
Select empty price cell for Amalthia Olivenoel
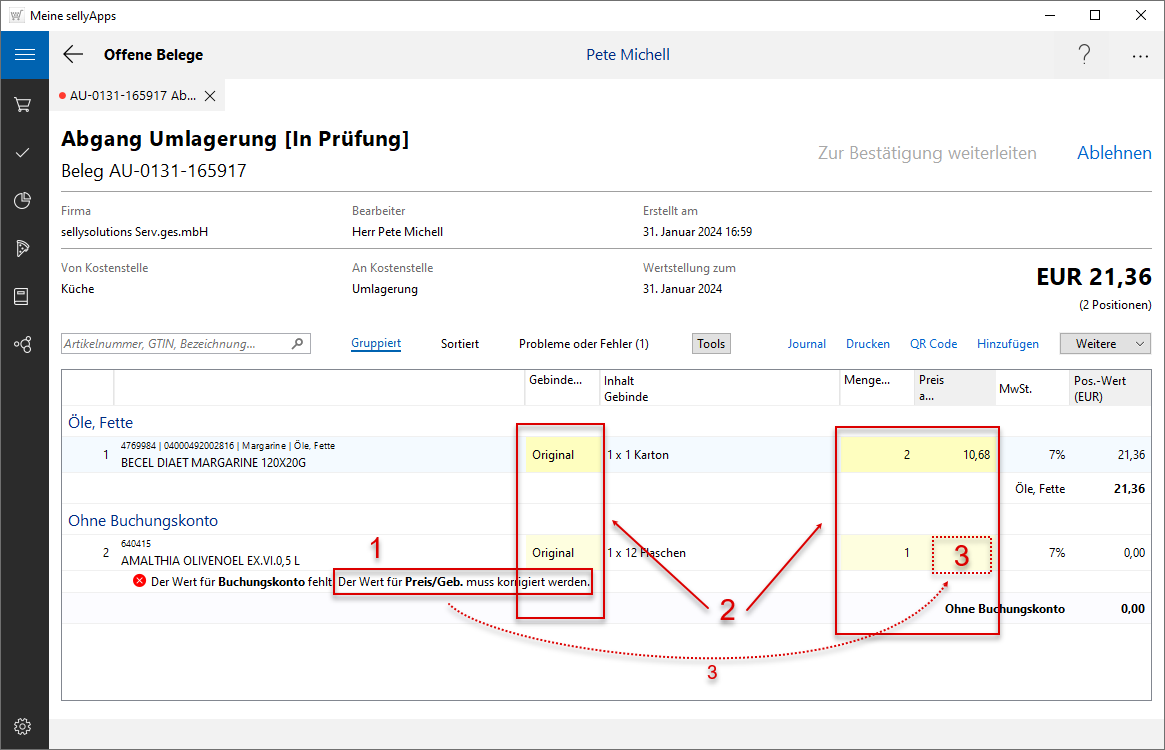(x=961, y=554)
